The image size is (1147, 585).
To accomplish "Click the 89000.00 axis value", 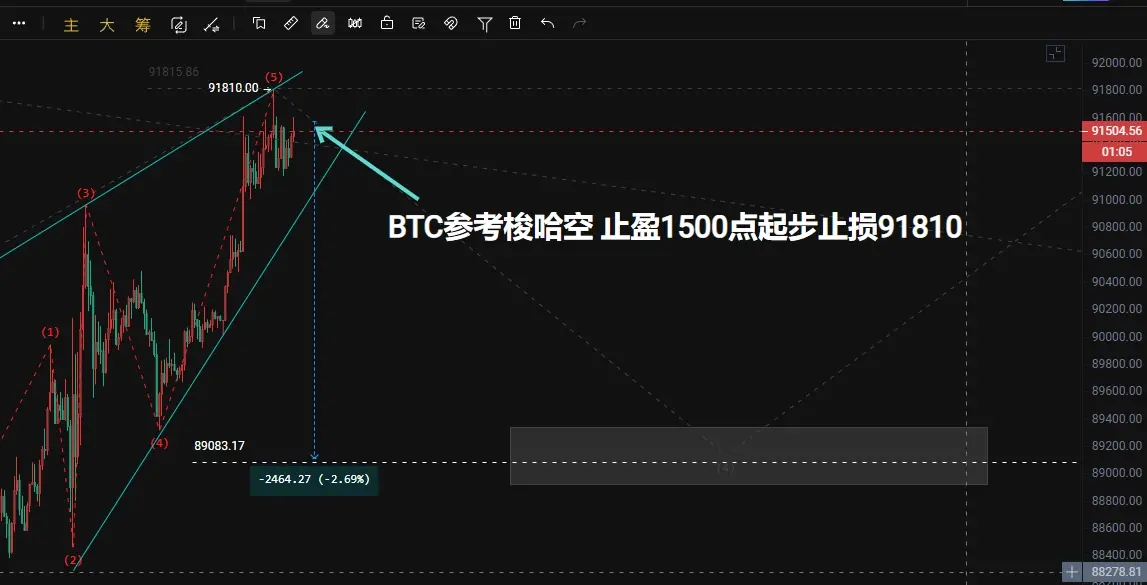I will pyautogui.click(x=1116, y=473).
